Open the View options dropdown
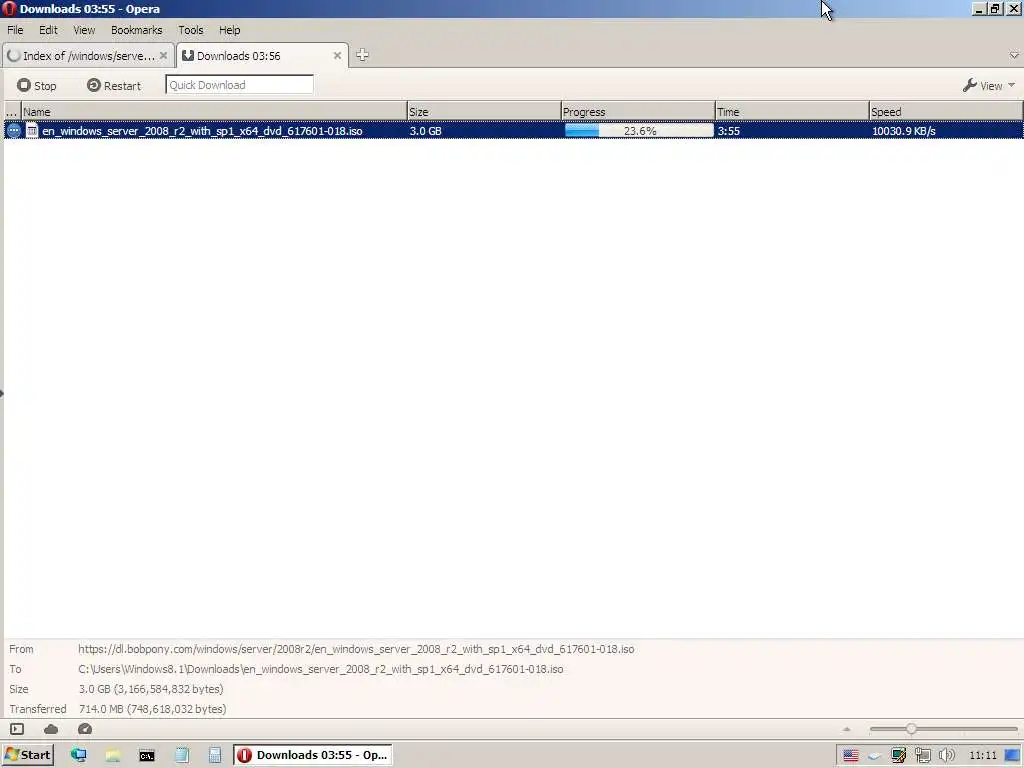Screen dimensions: 1024x768 [x=988, y=86]
